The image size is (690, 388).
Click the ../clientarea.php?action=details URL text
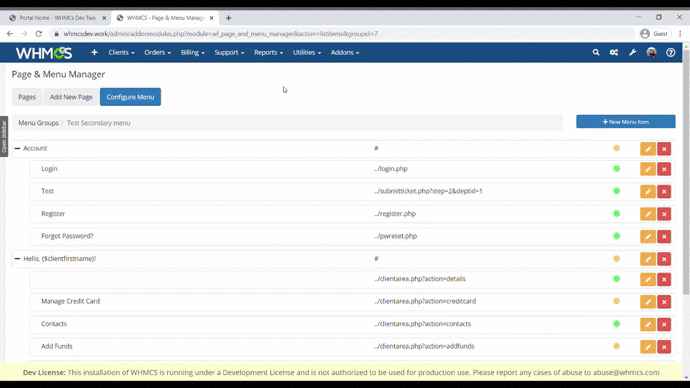pyautogui.click(x=420, y=279)
